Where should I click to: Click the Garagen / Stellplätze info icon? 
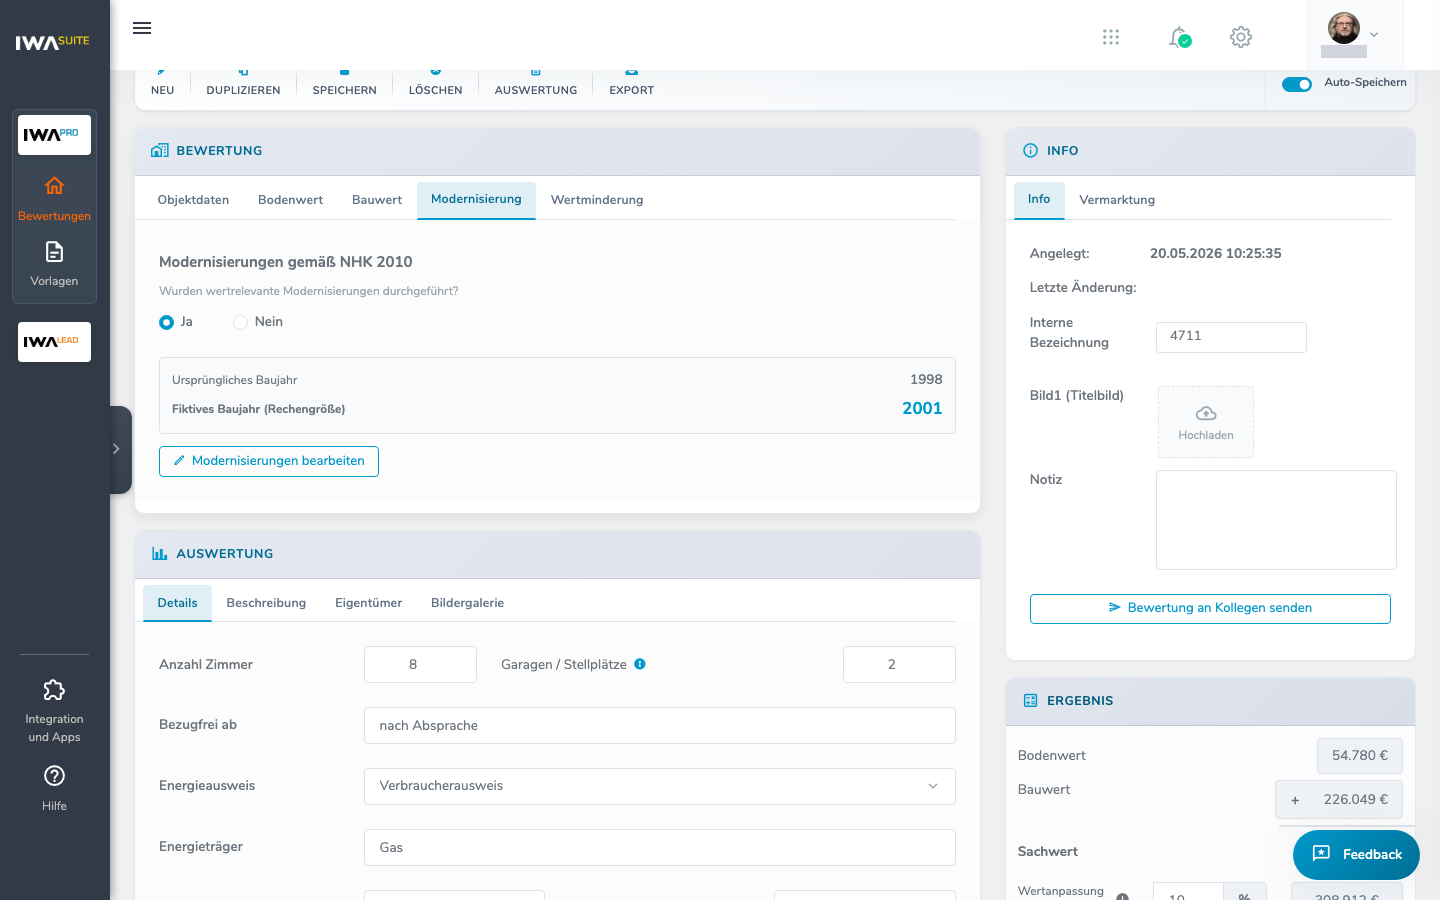[x=640, y=664]
